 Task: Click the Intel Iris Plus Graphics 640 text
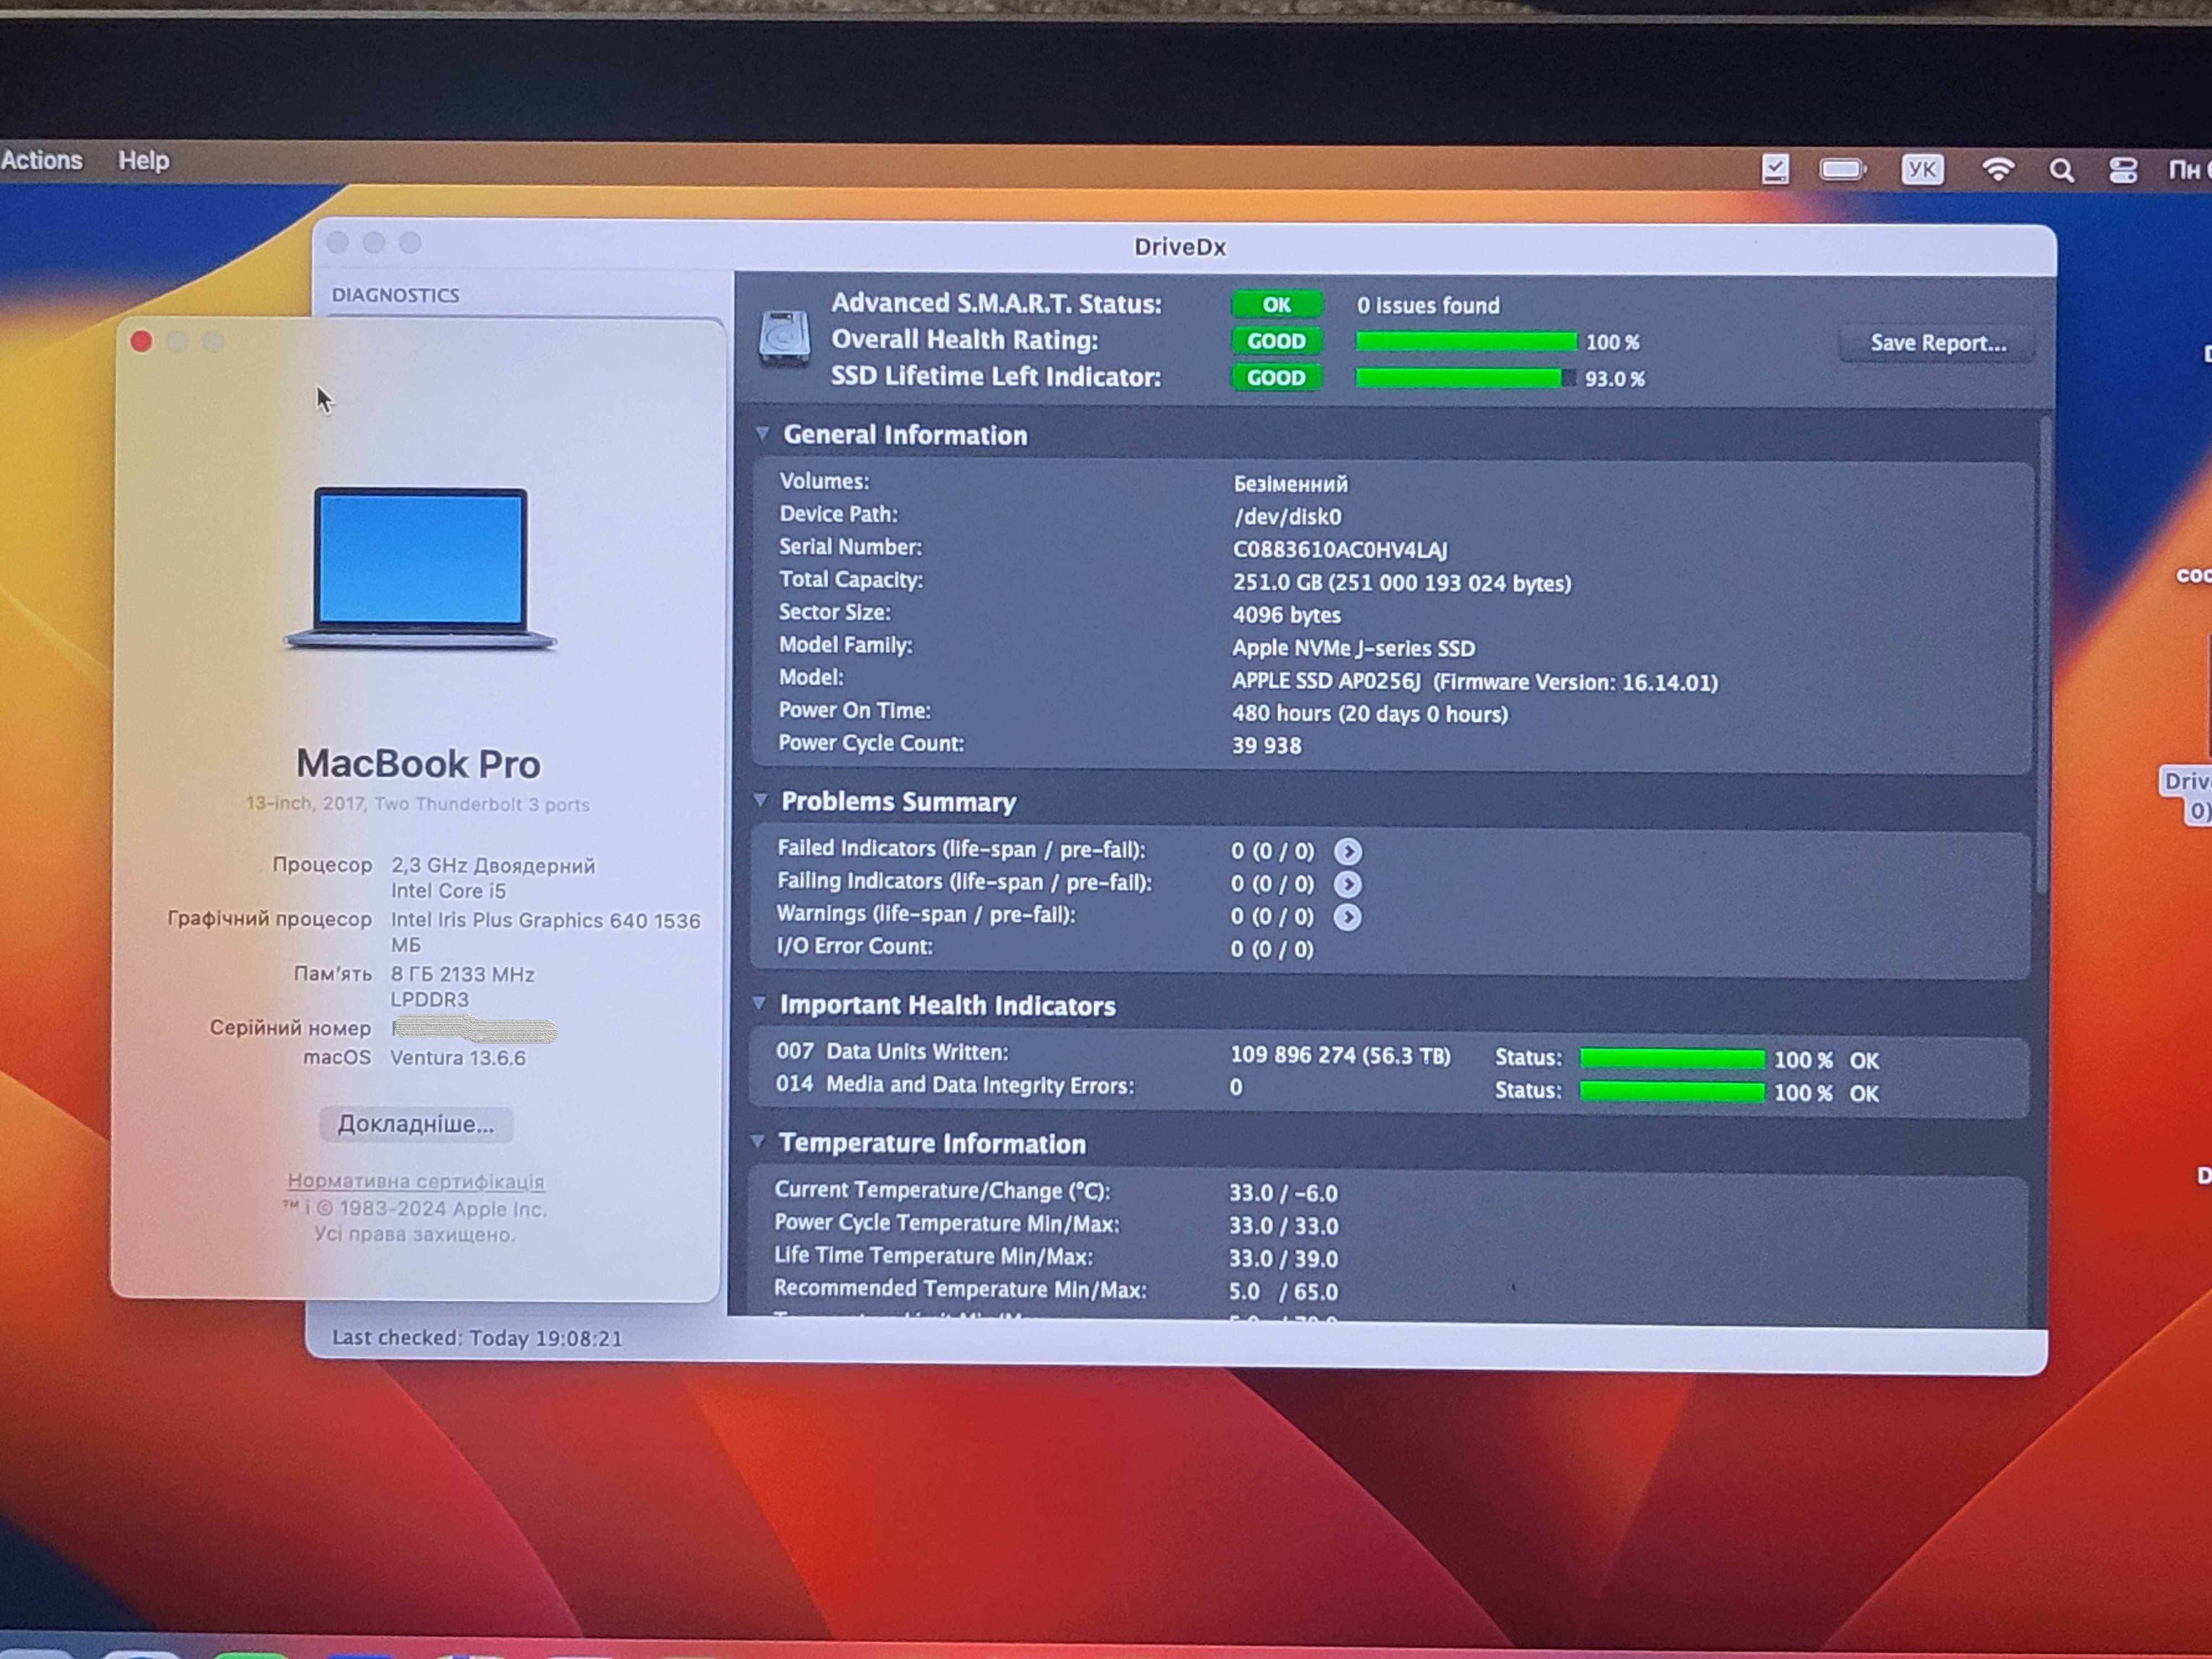[545, 932]
